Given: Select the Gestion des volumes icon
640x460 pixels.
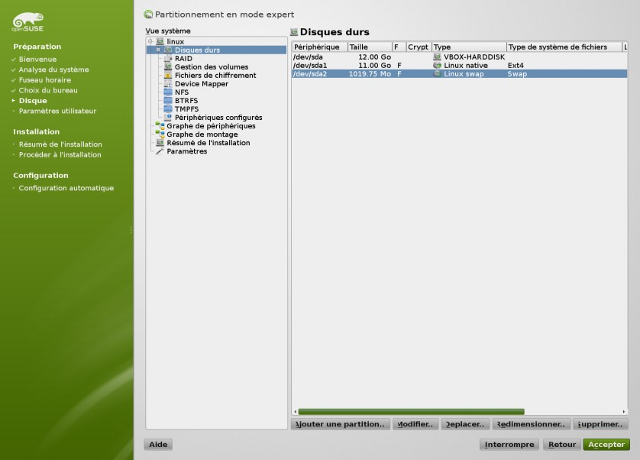Looking at the screenshot, I should coord(168,67).
